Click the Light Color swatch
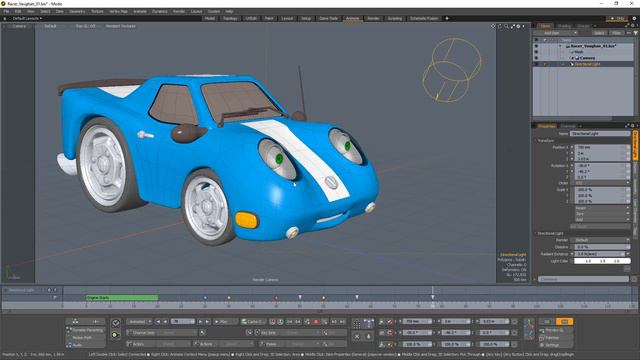640x360 pixels. click(x=602, y=261)
